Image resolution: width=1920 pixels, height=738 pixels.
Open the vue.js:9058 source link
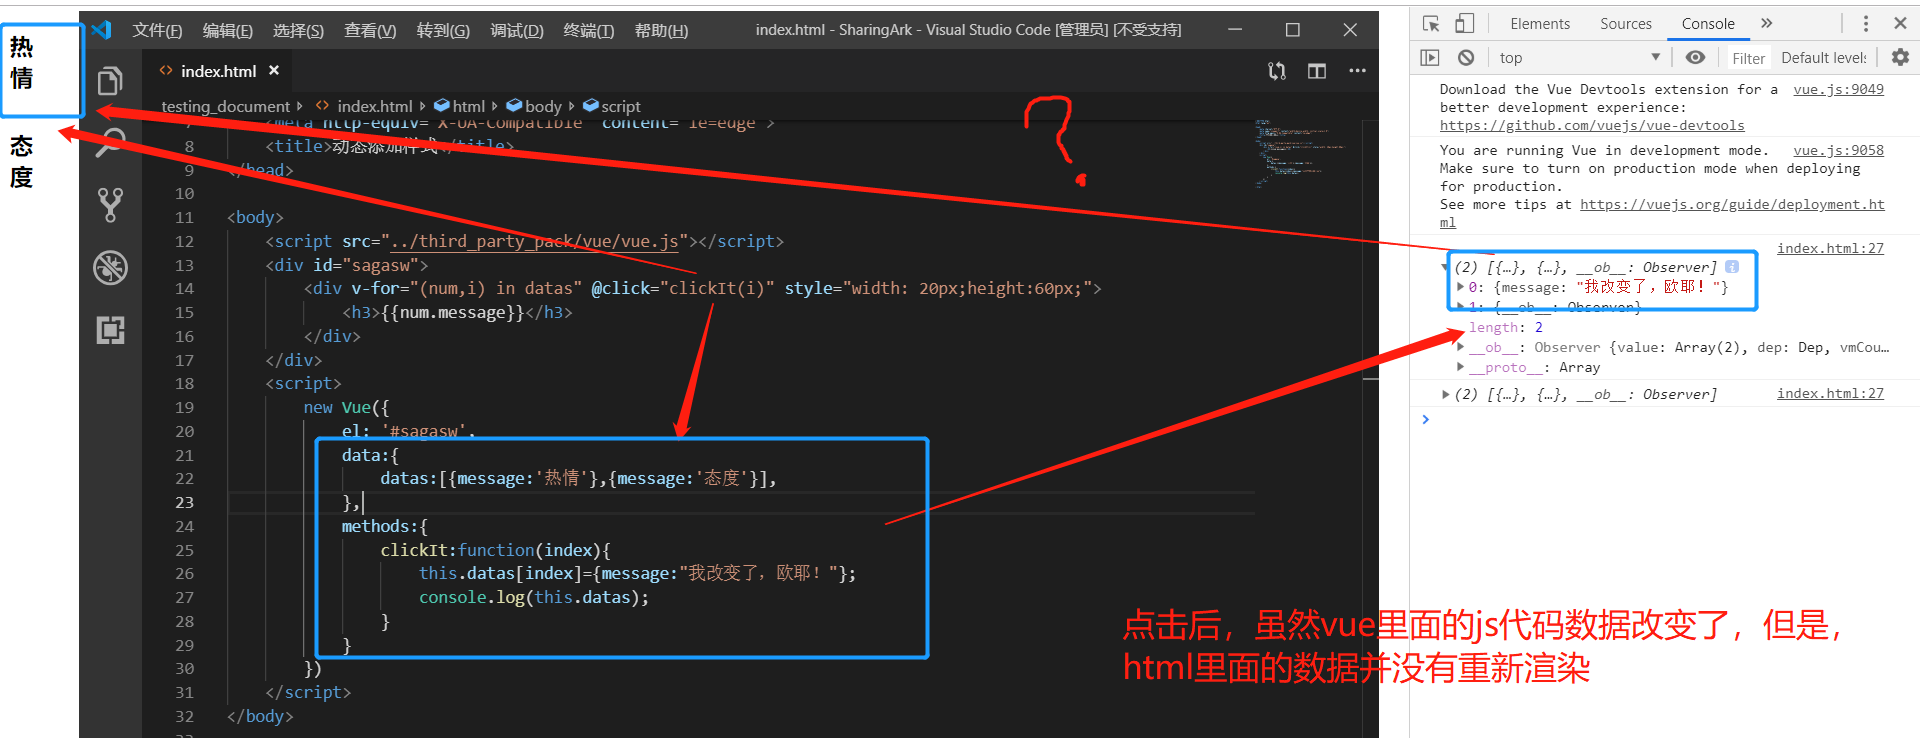tap(1838, 150)
